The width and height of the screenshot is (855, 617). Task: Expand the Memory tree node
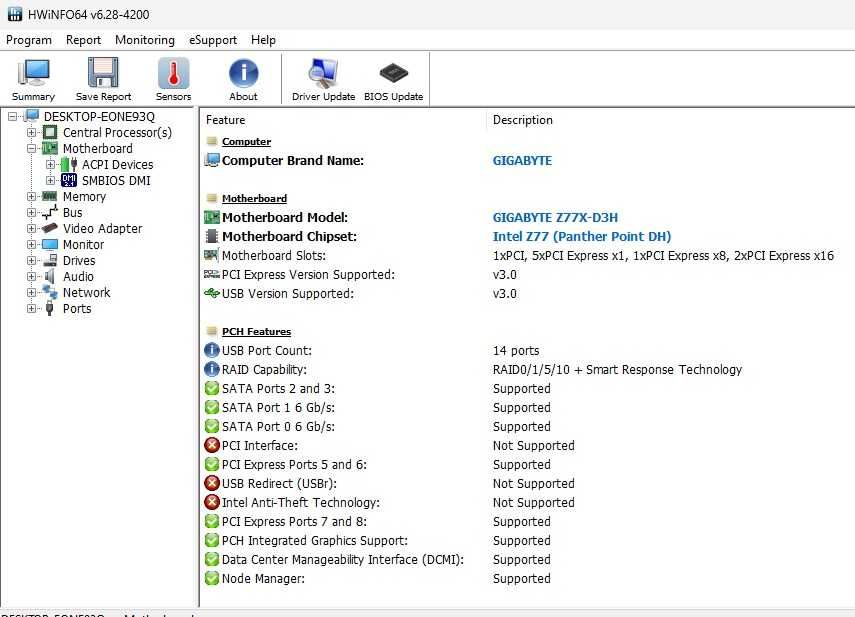point(31,196)
